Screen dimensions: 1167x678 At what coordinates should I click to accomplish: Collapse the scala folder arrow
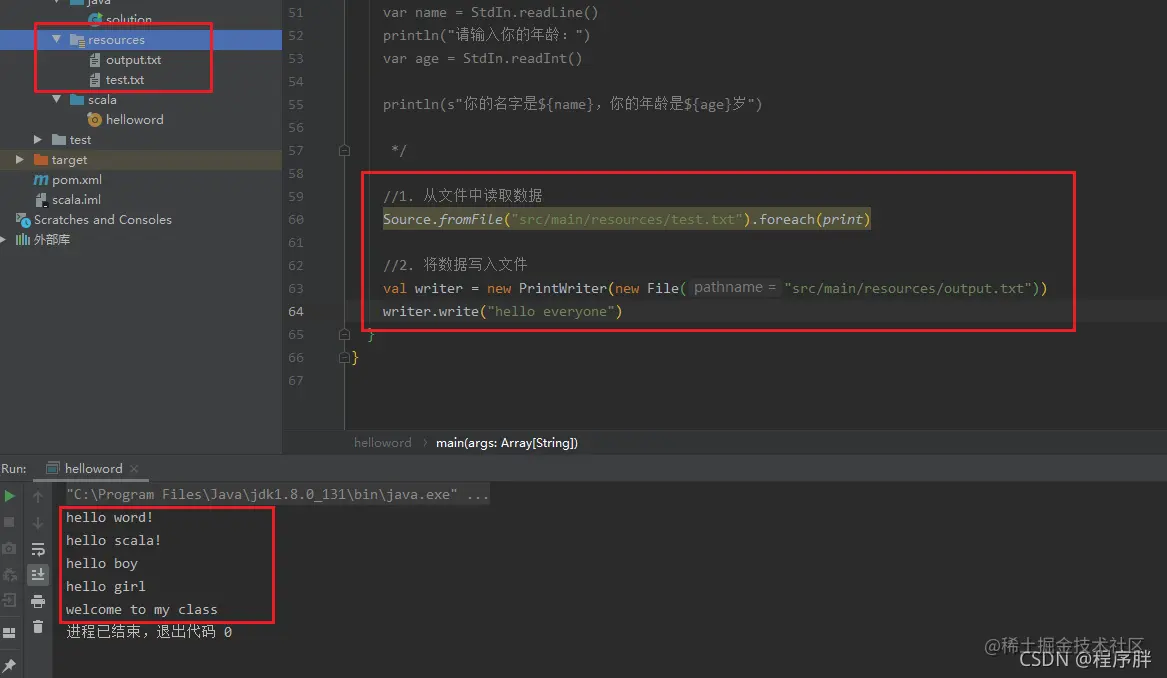coord(57,99)
